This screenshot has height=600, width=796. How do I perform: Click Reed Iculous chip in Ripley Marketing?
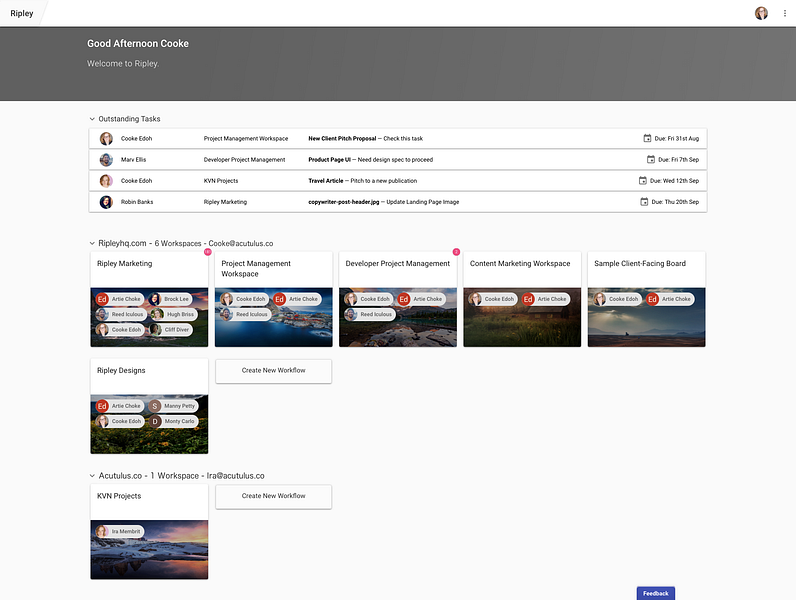pyautogui.click(x=121, y=314)
